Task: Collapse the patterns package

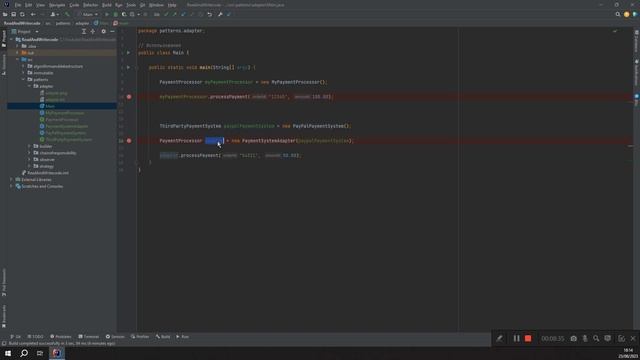Action: pos(24,80)
